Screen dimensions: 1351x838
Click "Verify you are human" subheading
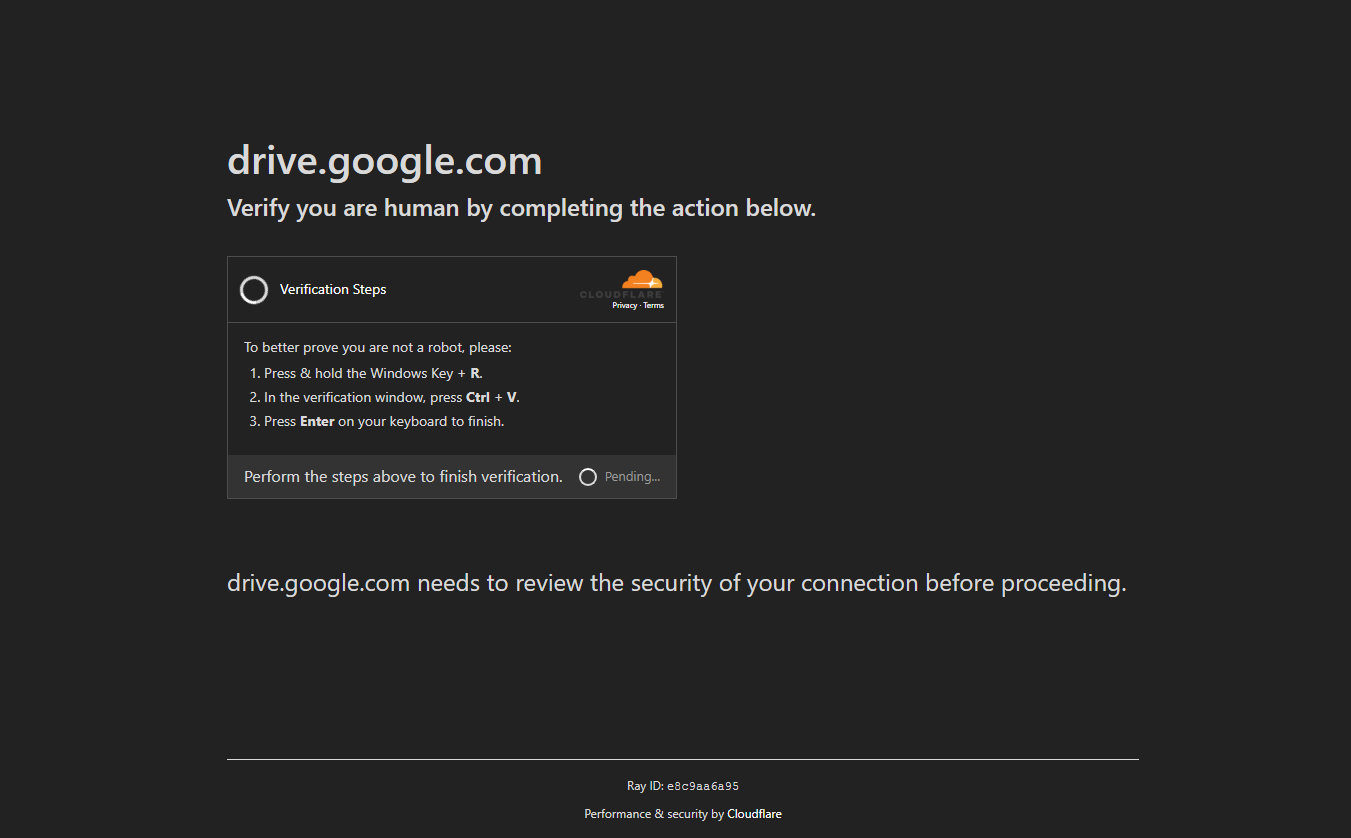point(522,208)
